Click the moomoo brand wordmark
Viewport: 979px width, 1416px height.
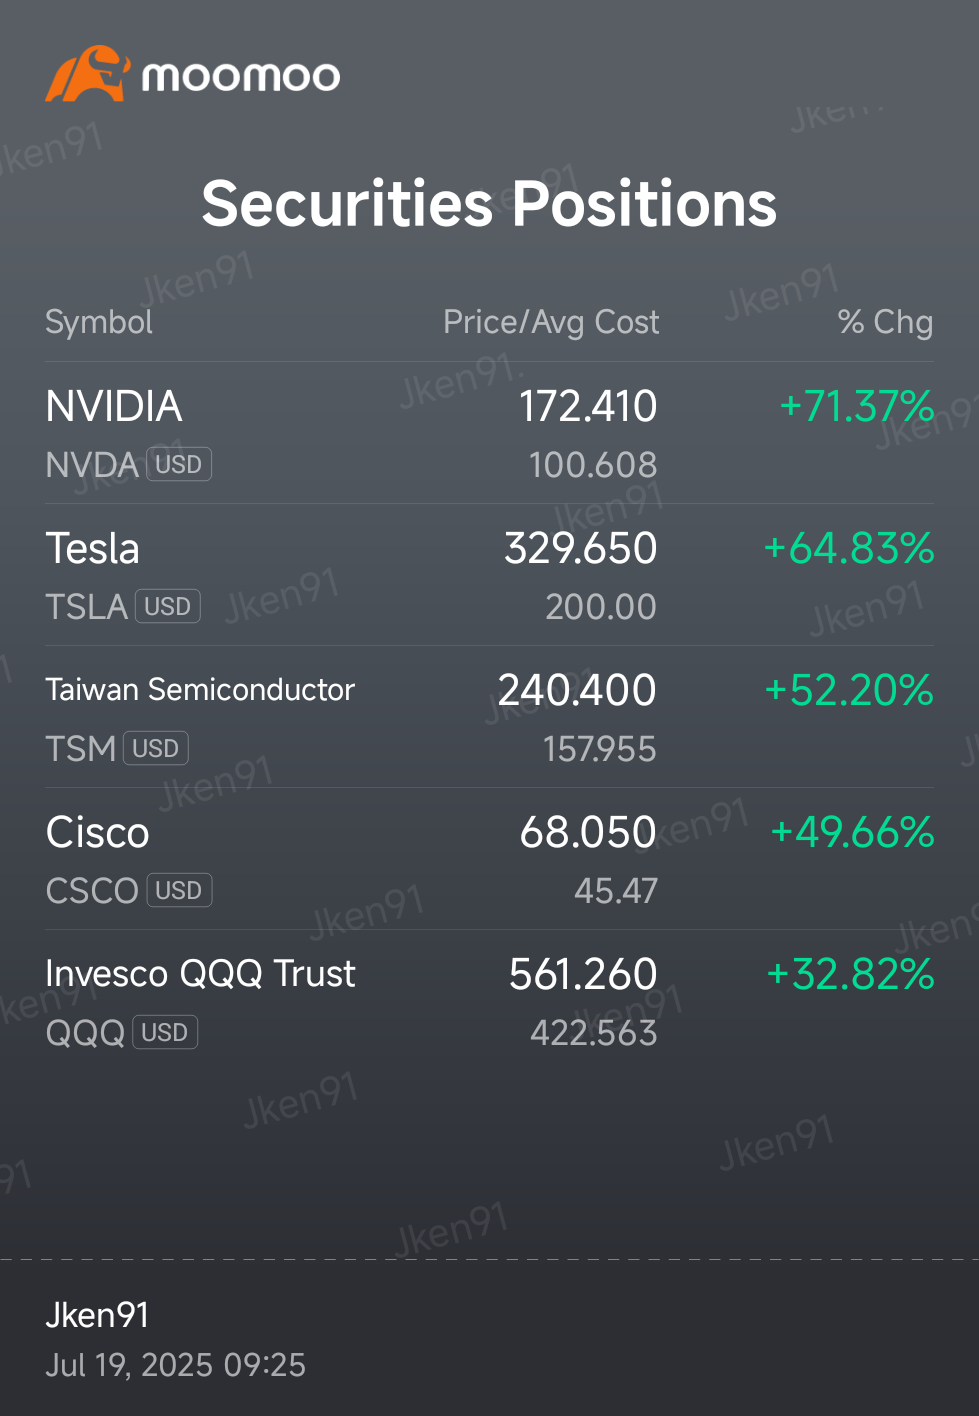click(241, 77)
